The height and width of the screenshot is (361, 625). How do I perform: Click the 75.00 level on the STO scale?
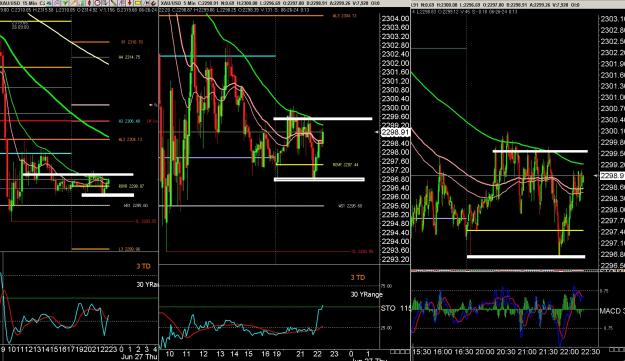pos(386,286)
